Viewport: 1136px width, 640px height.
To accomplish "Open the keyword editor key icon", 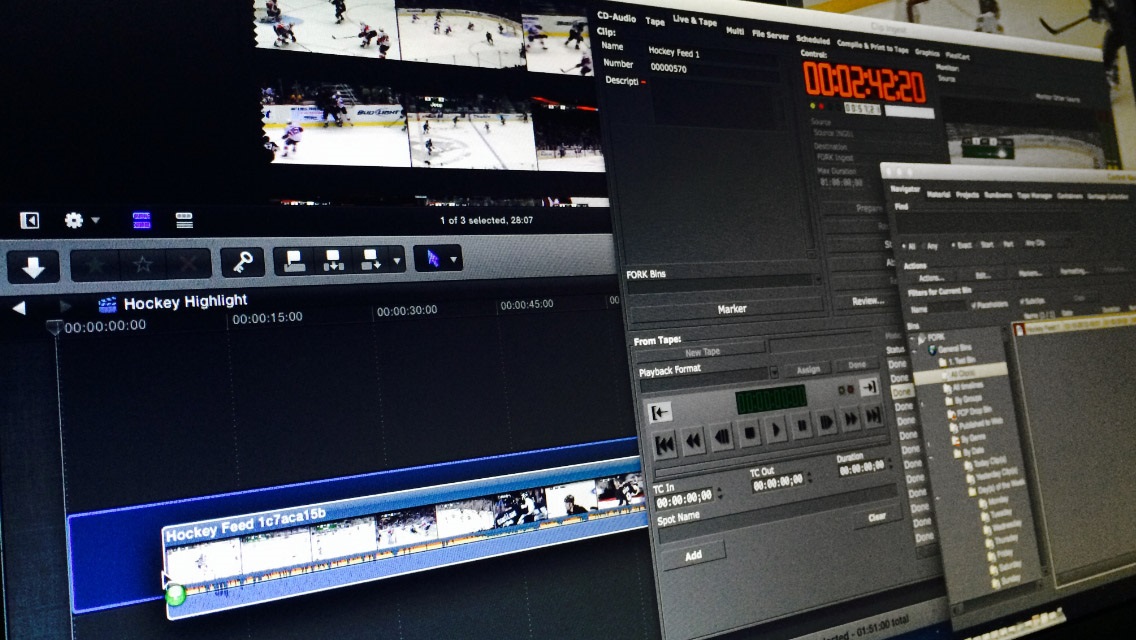I will click(241, 263).
